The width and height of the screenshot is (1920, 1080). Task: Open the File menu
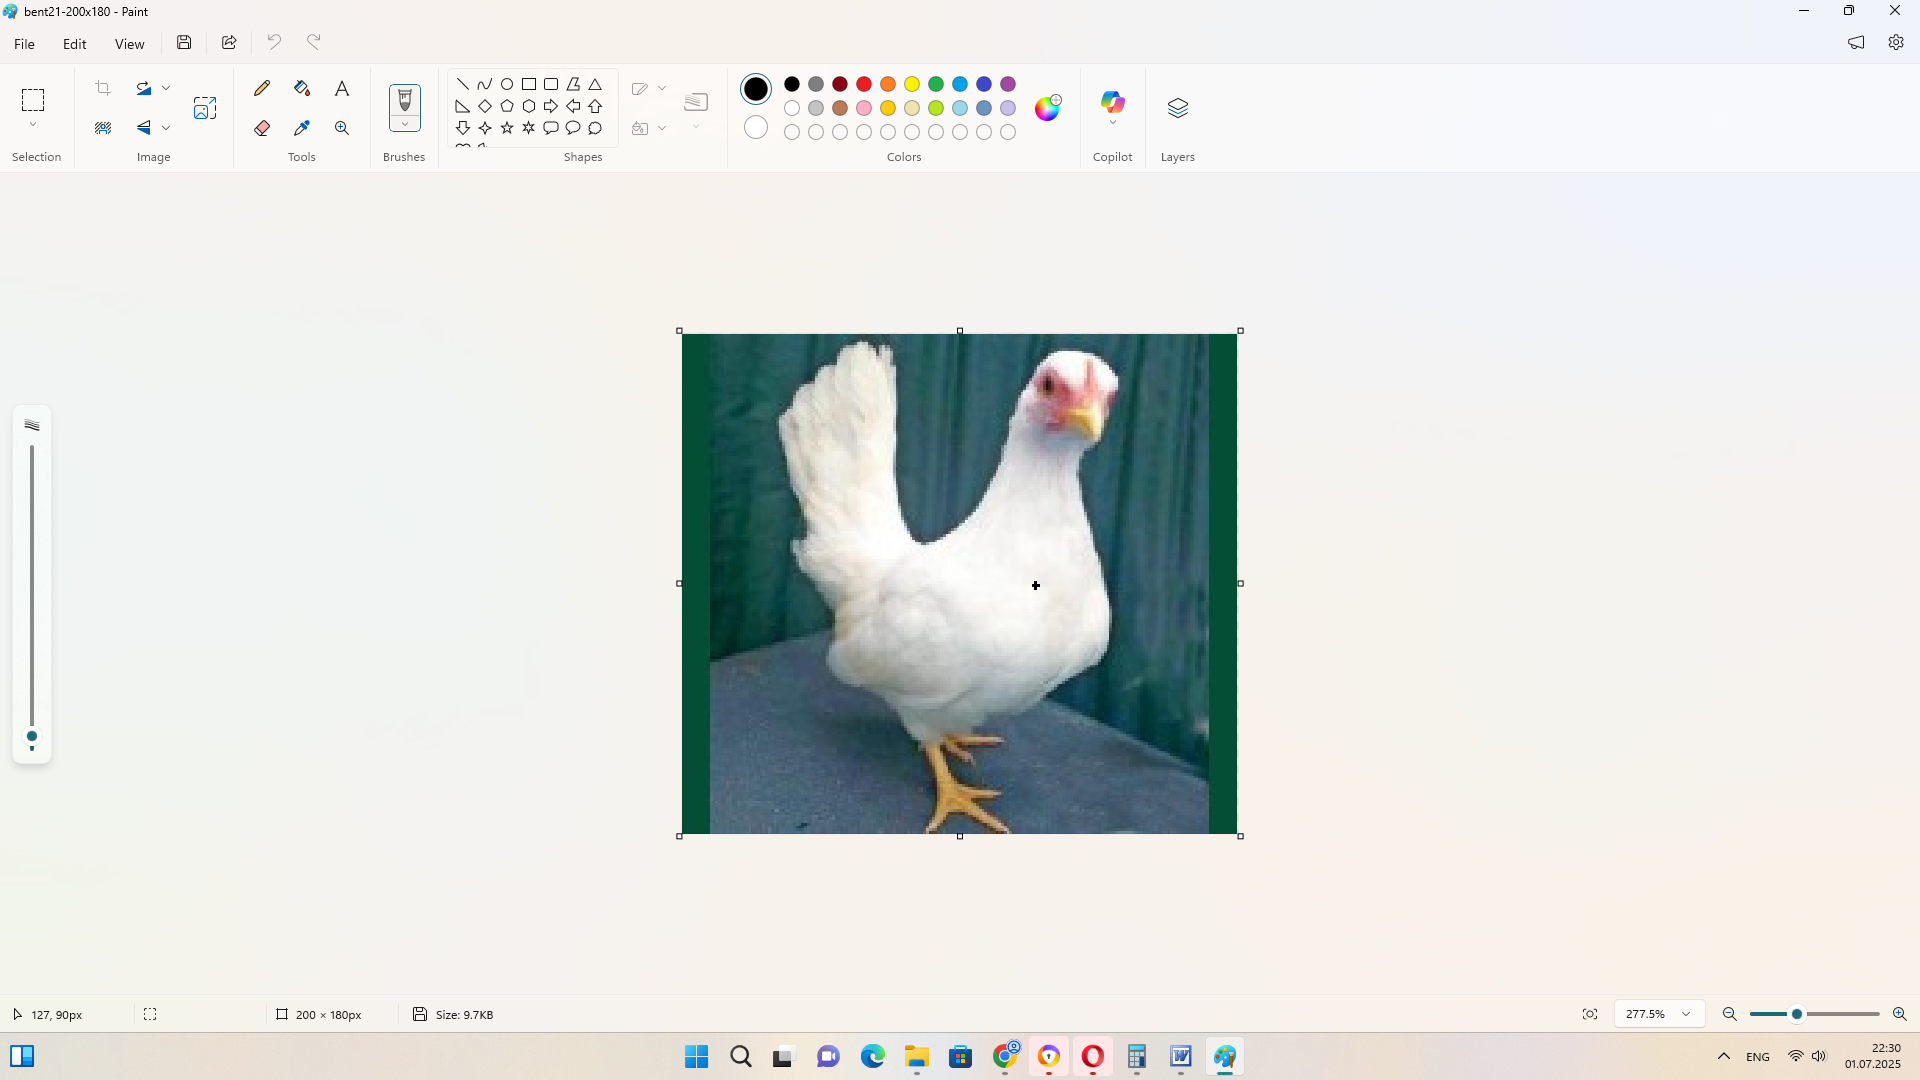click(x=24, y=44)
